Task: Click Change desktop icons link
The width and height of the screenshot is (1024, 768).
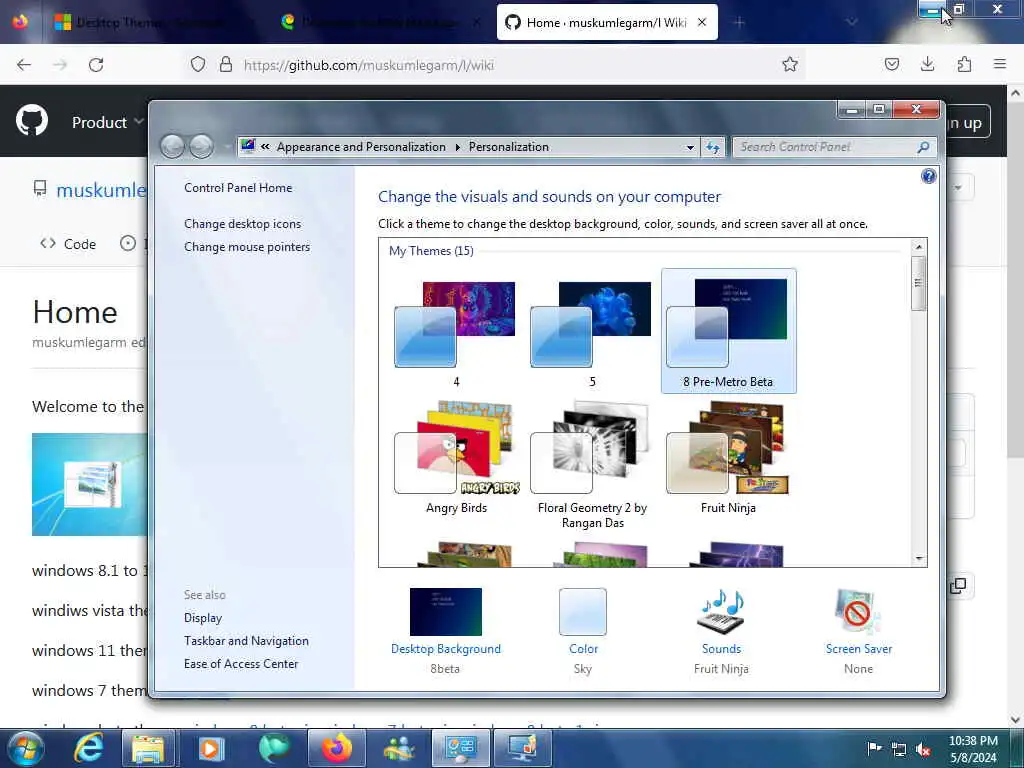Action: click(x=242, y=224)
